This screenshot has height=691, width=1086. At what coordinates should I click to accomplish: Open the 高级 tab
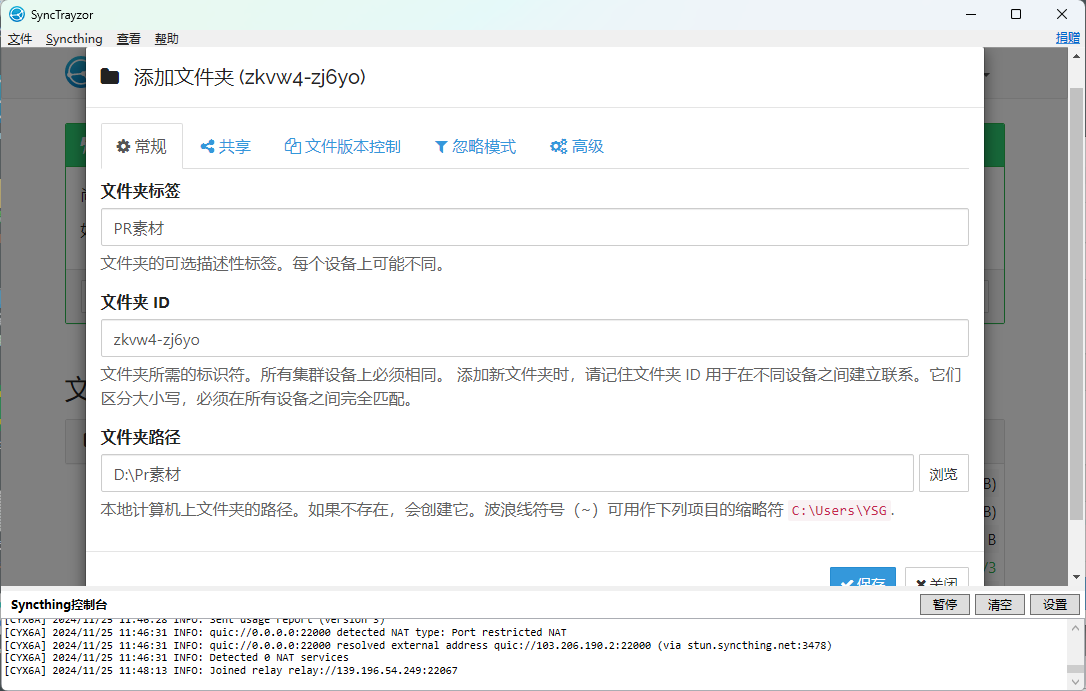pos(577,146)
